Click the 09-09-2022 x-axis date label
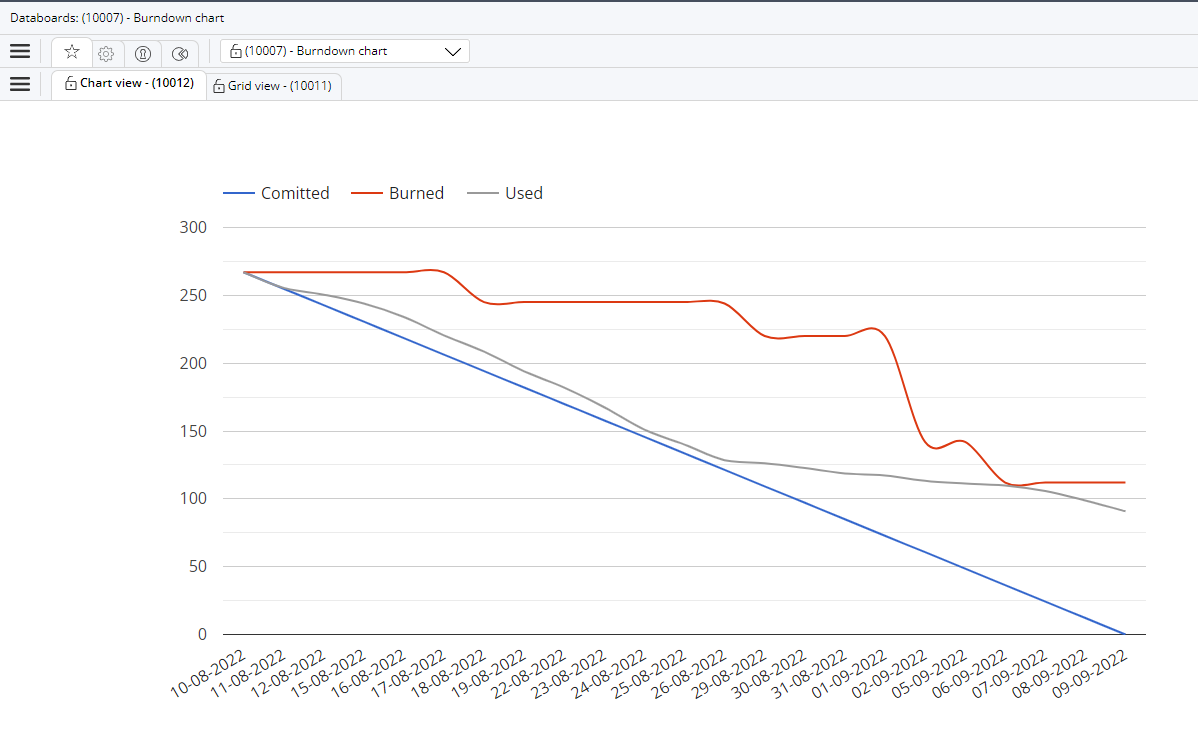This screenshot has width=1198, height=732. [x=1090, y=674]
